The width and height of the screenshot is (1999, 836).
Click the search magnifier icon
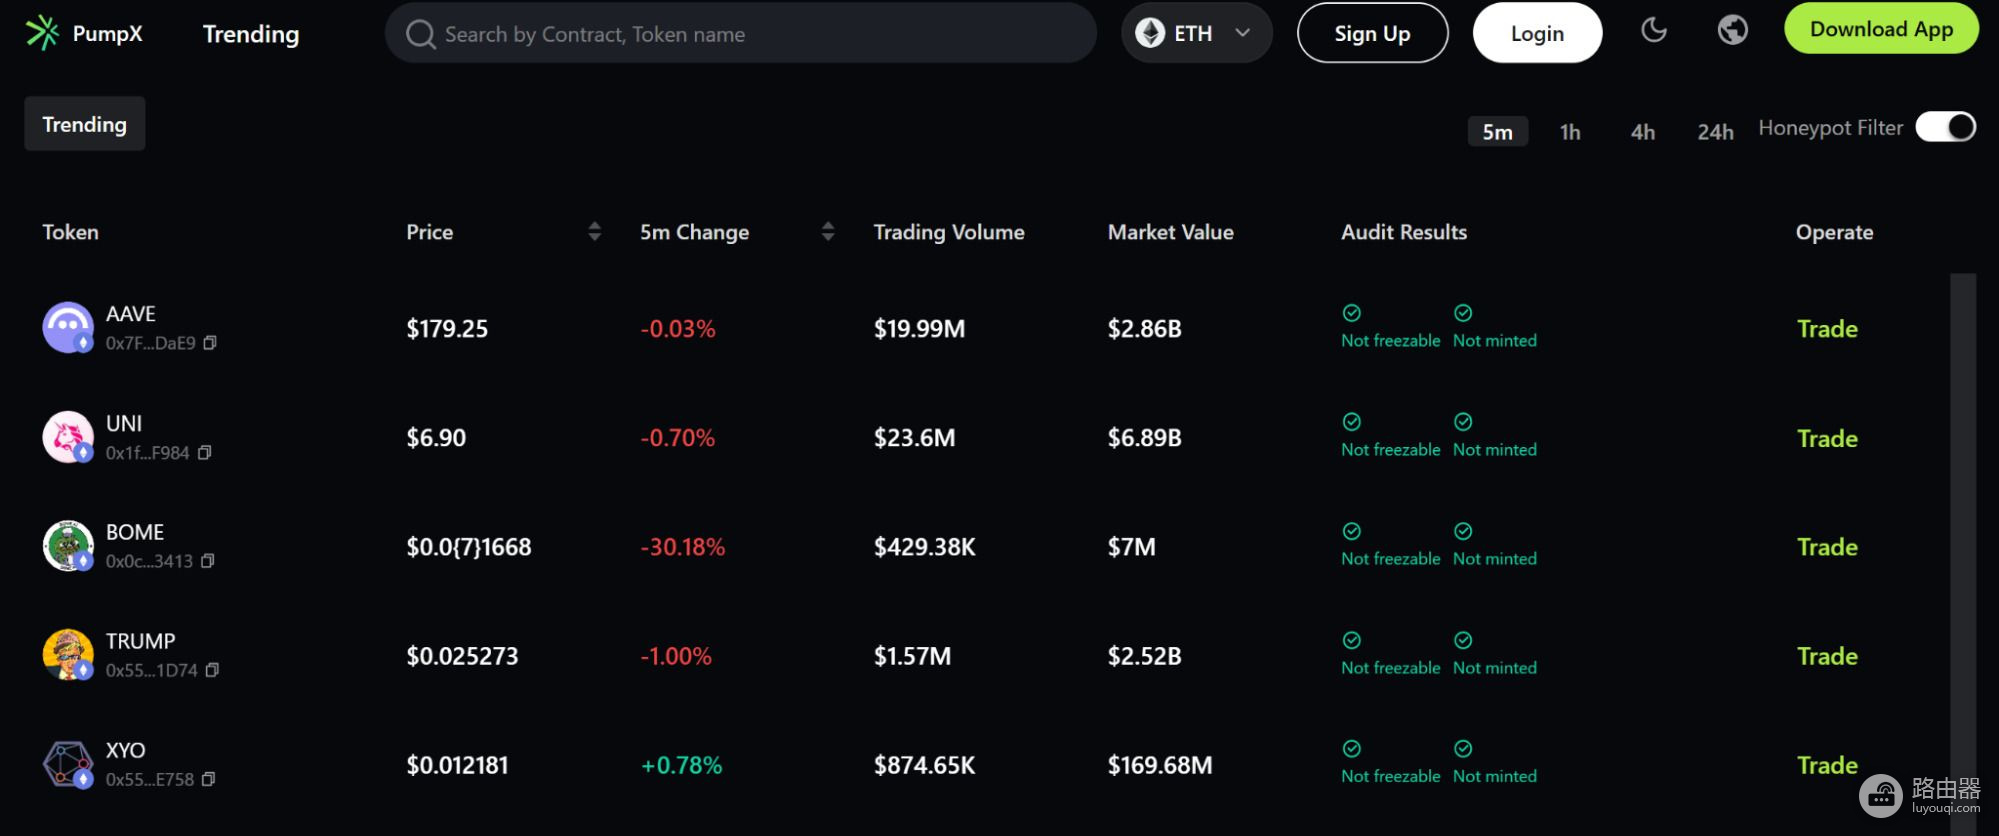click(420, 34)
